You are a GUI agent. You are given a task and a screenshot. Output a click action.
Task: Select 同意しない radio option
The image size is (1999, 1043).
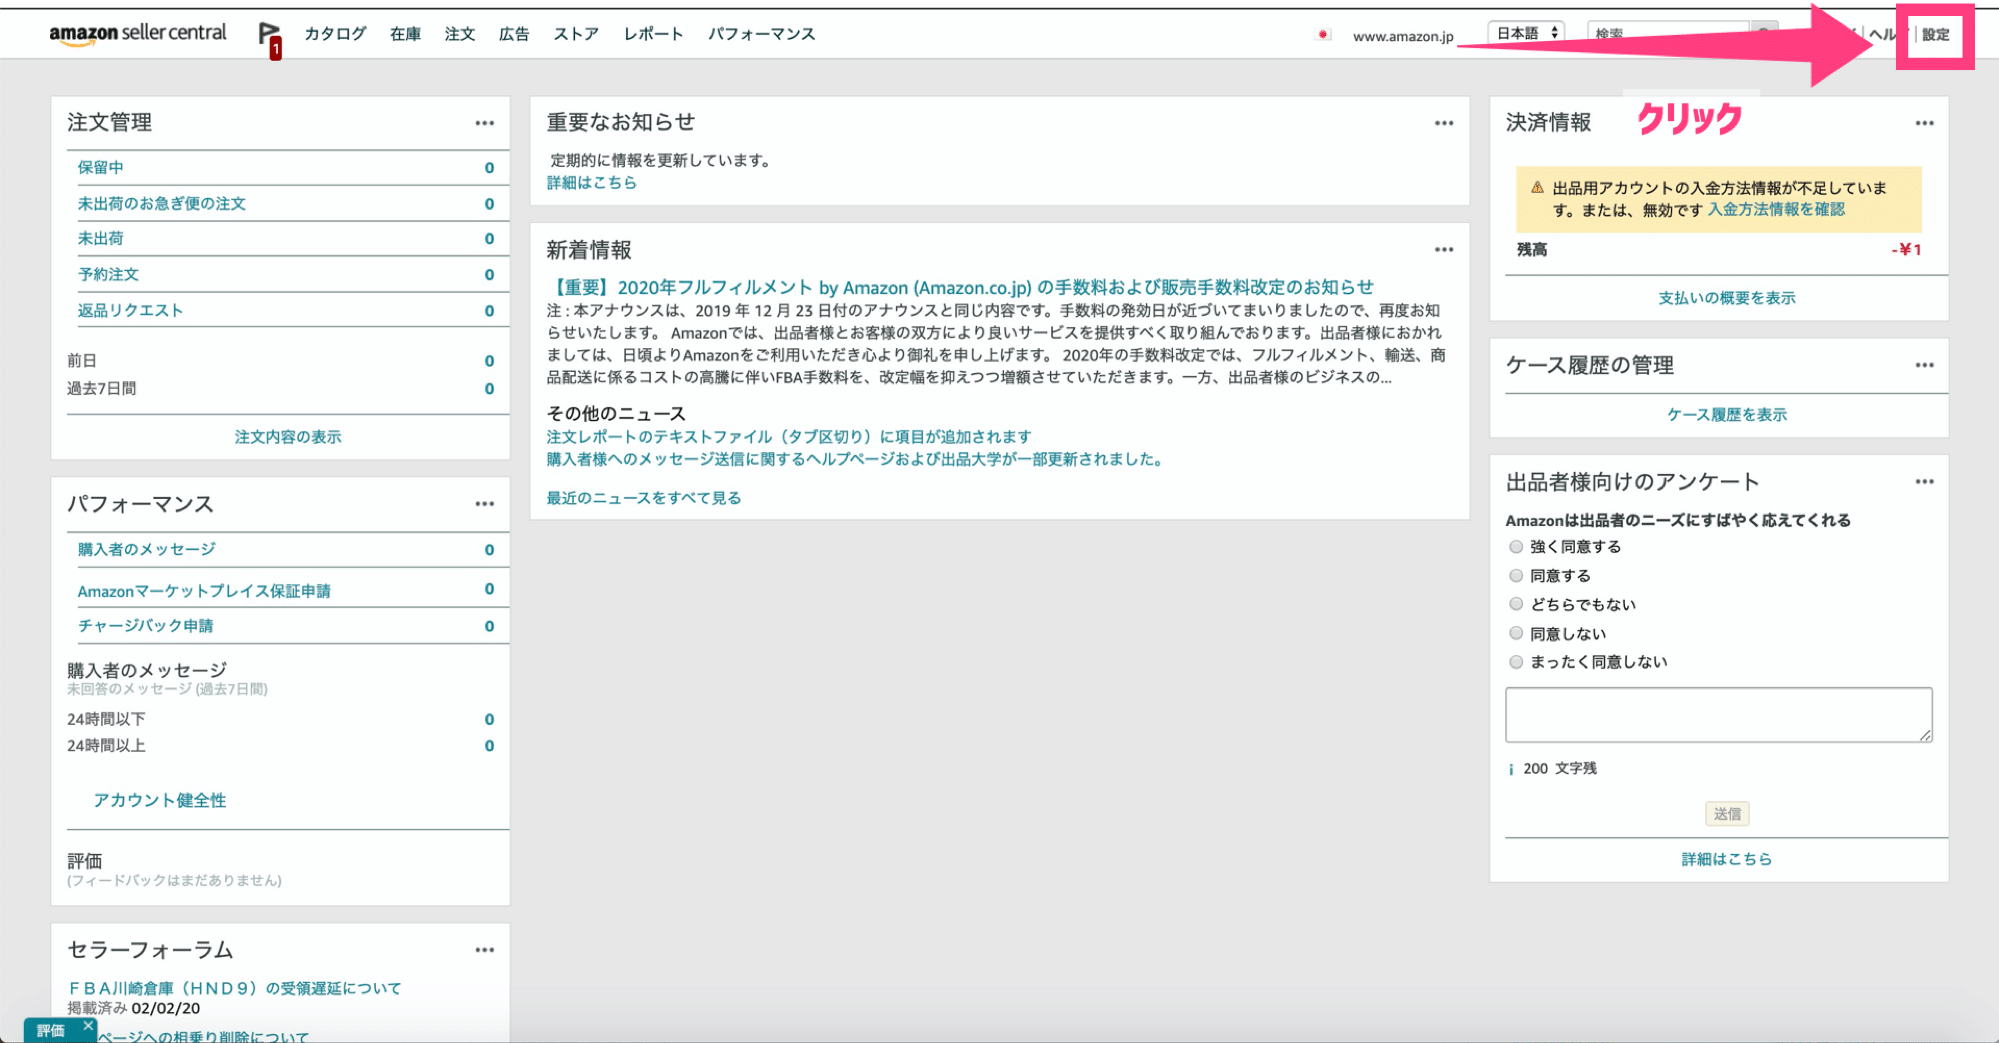(x=1516, y=633)
